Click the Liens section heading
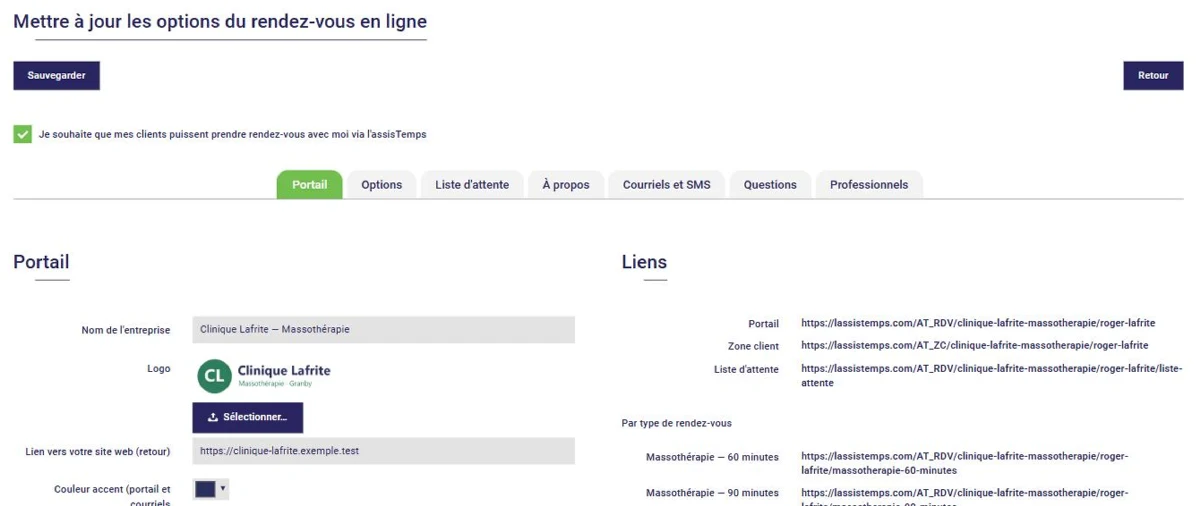Image resolution: width=1200 pixels, height=506 pixels. [x=644, y=262]
